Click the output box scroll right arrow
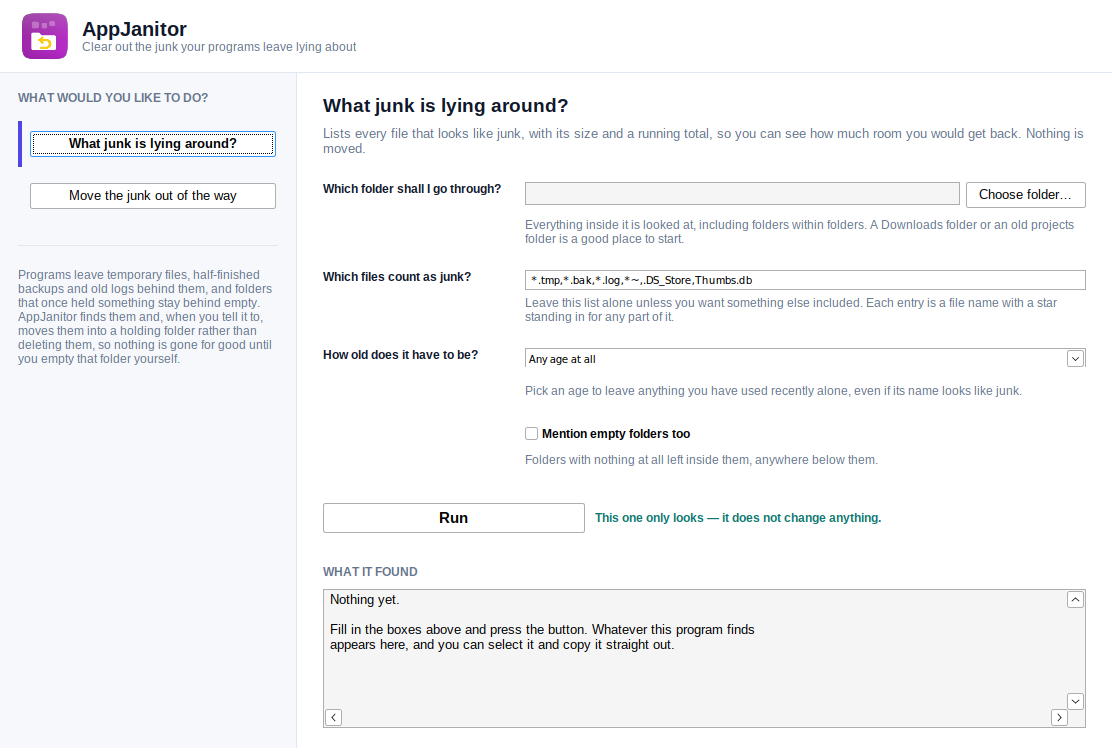 [x=1059, y=718]
